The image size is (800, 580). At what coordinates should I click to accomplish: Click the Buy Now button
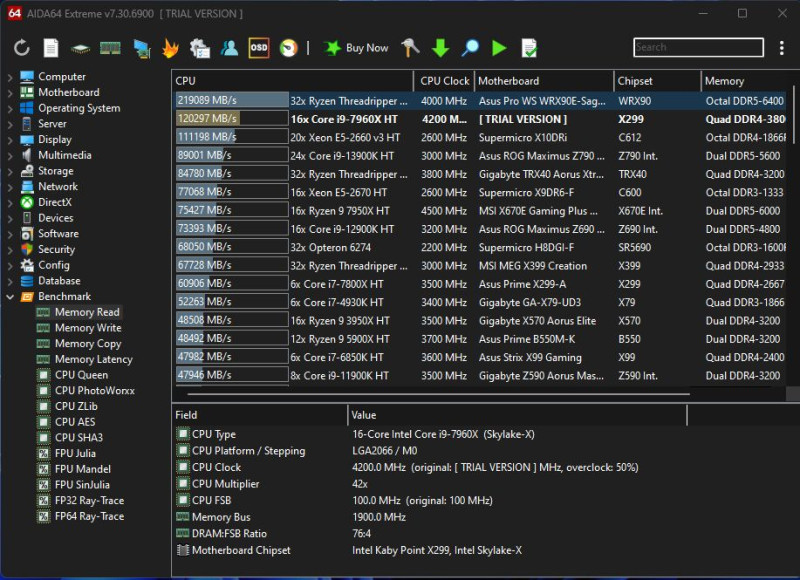(x=356, y=48)
